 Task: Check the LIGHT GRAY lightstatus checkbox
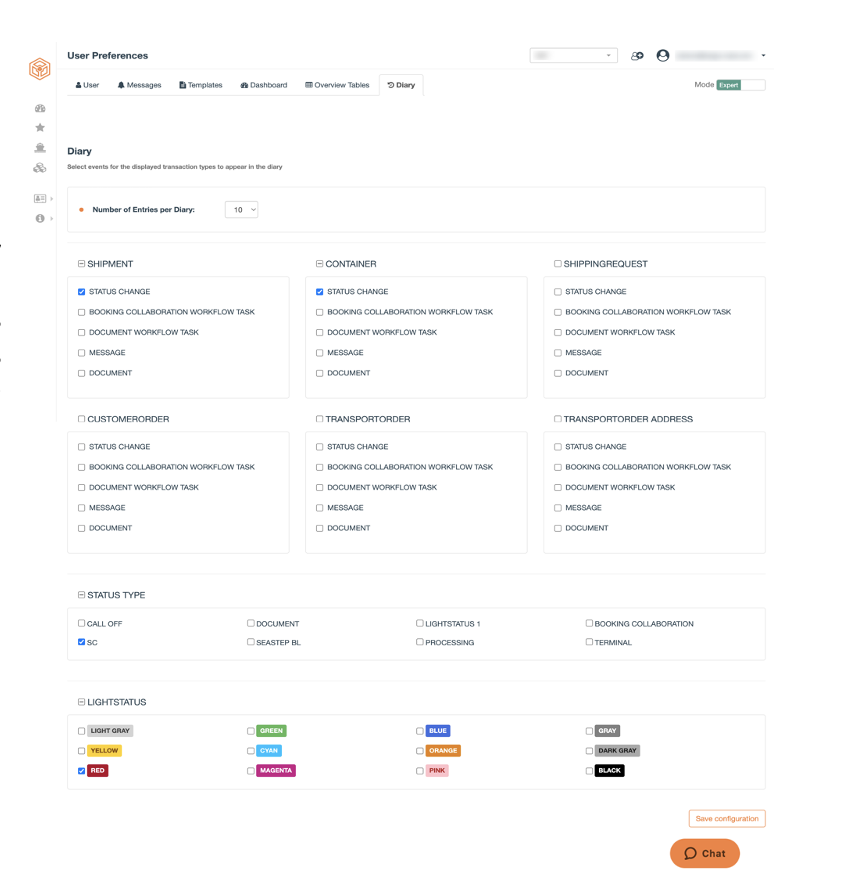(82, 731)
